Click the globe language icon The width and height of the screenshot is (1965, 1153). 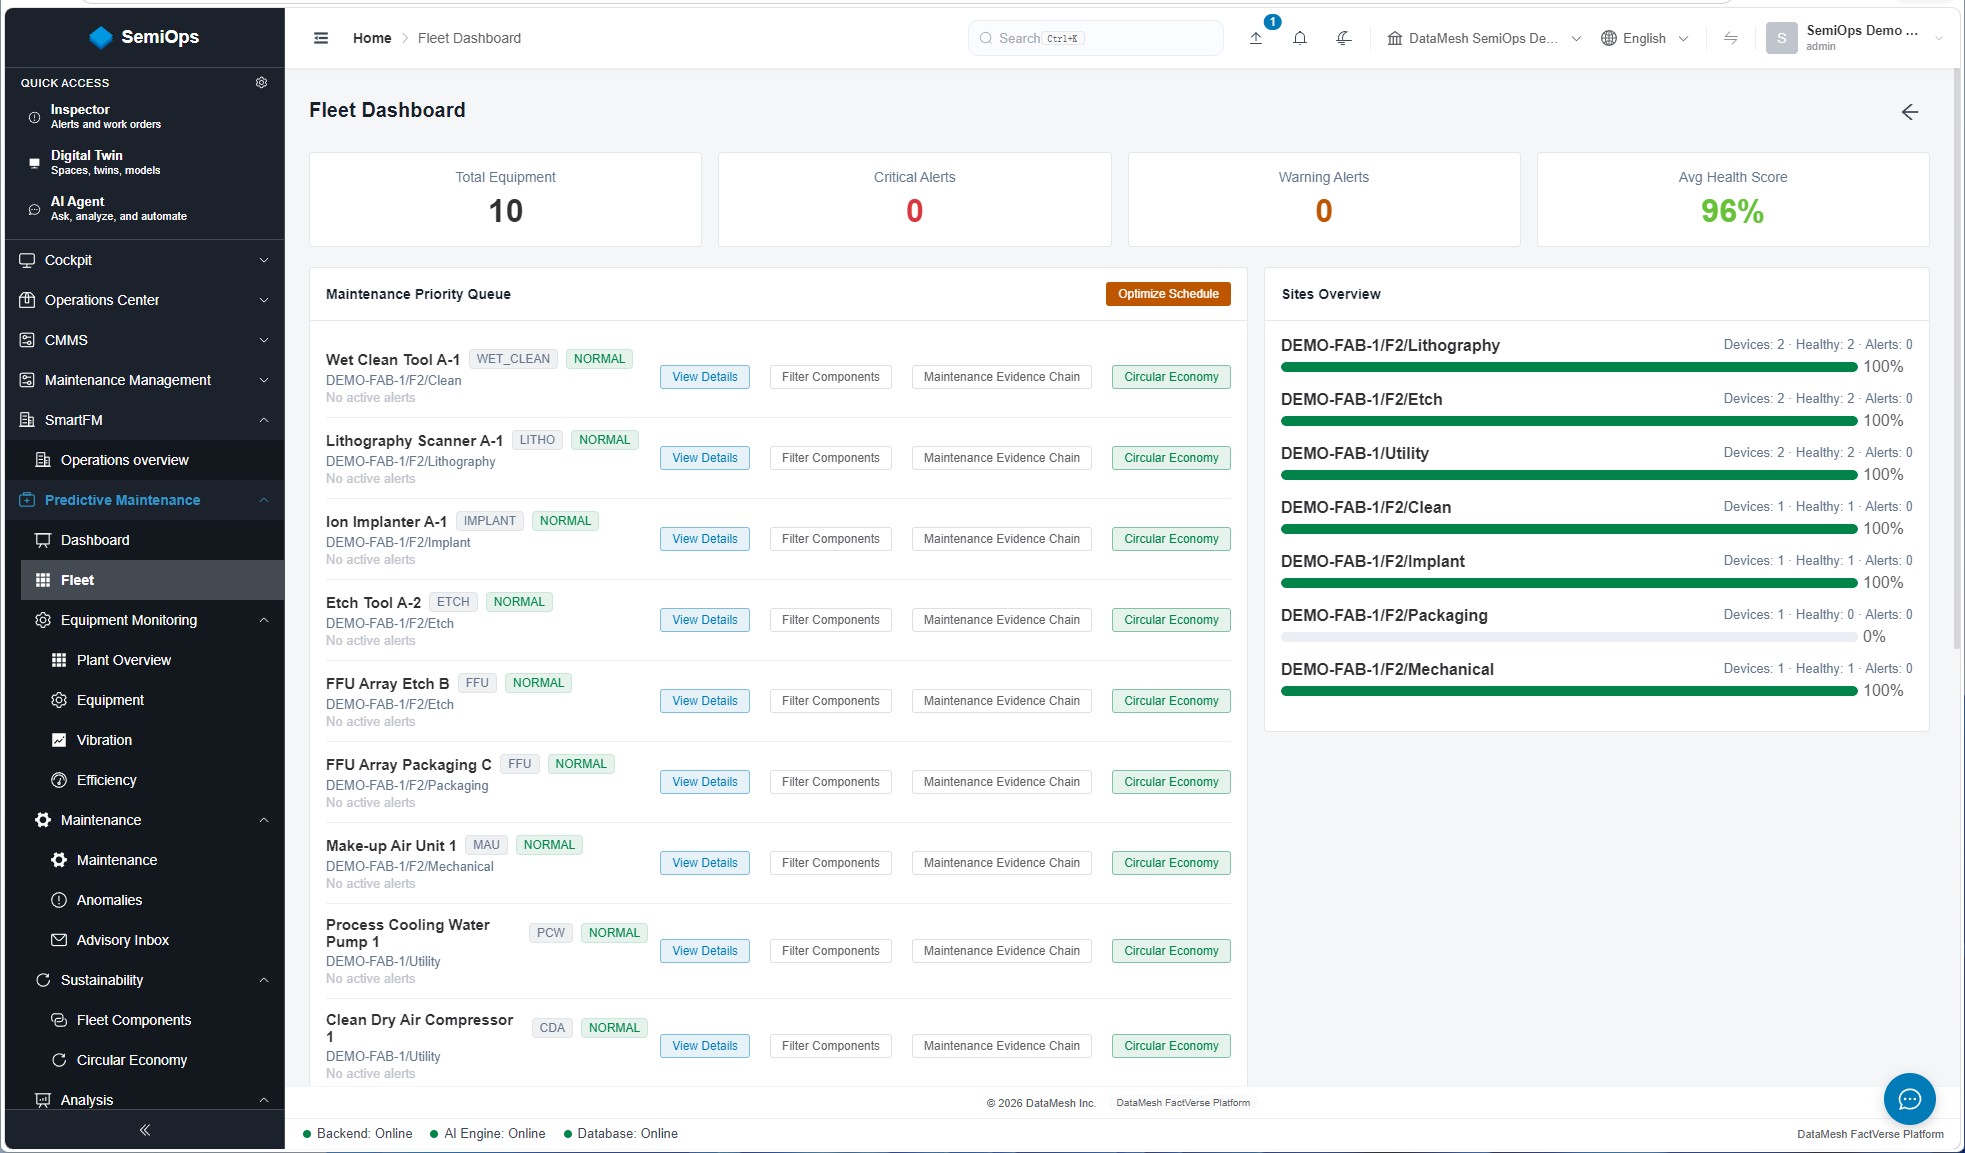(1609, 38)
